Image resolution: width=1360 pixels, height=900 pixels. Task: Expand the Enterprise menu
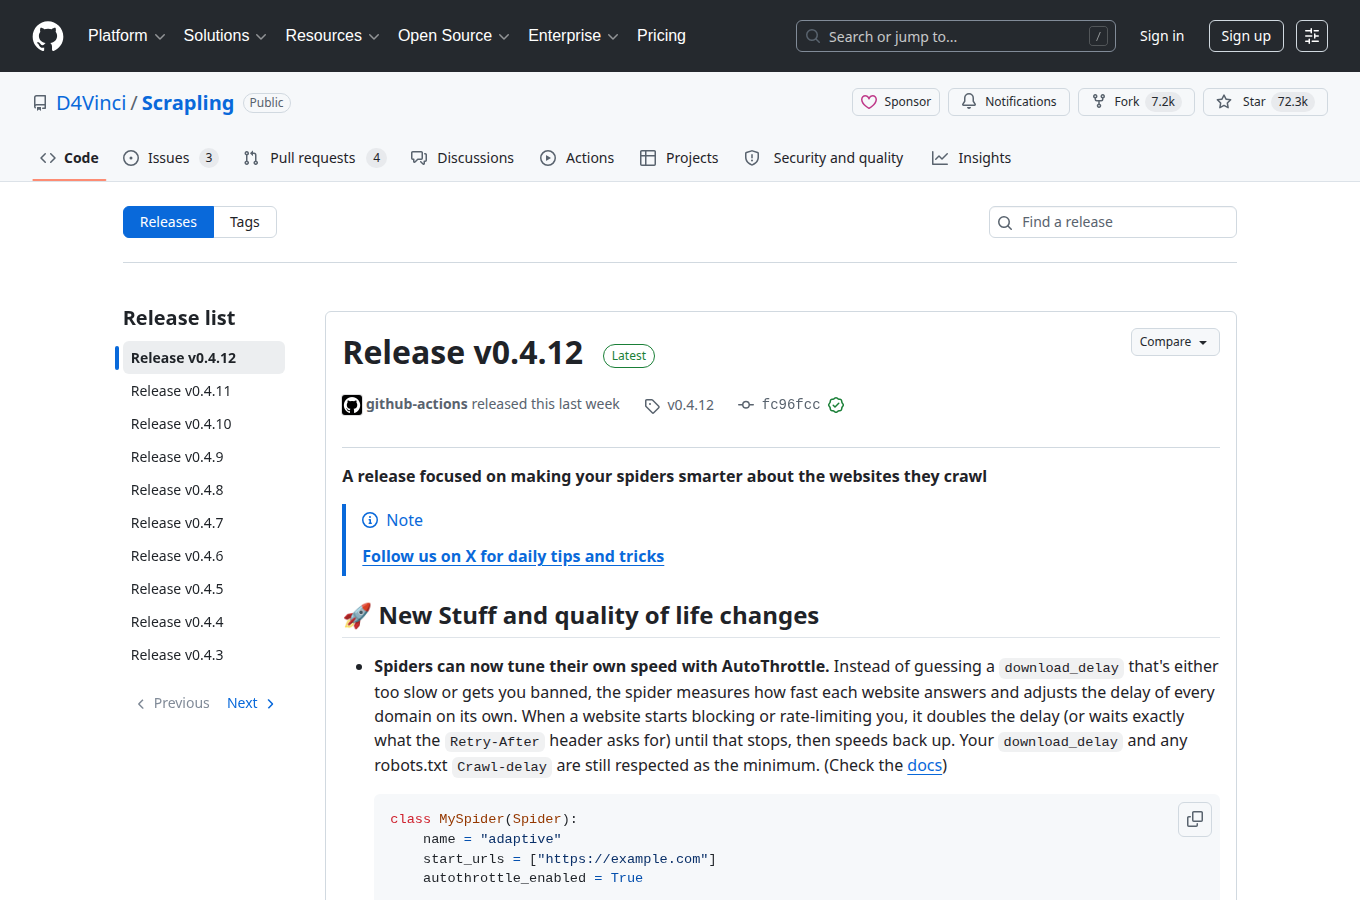573,36
